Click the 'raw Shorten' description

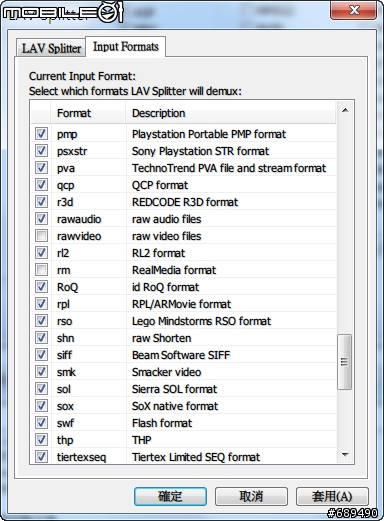tap(162, 338)
